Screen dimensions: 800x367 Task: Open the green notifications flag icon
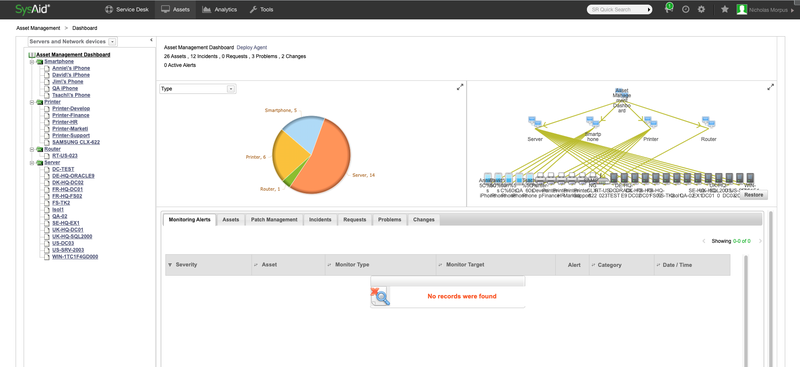click(669, 8)
